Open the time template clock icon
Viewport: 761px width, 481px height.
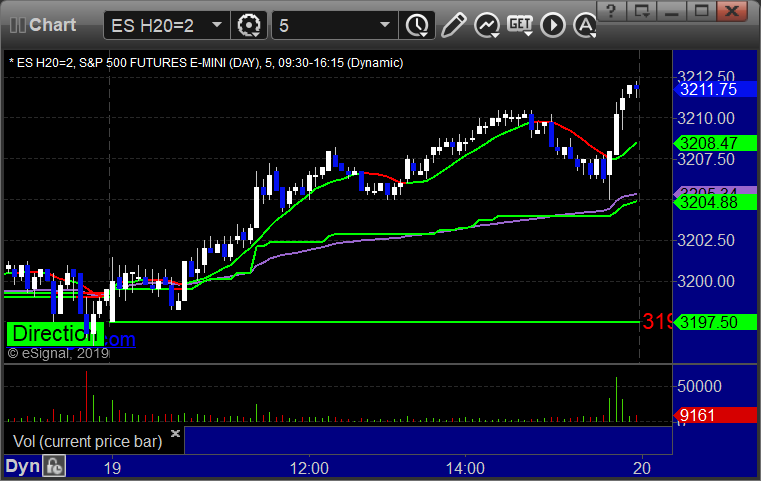coord(417,25)
